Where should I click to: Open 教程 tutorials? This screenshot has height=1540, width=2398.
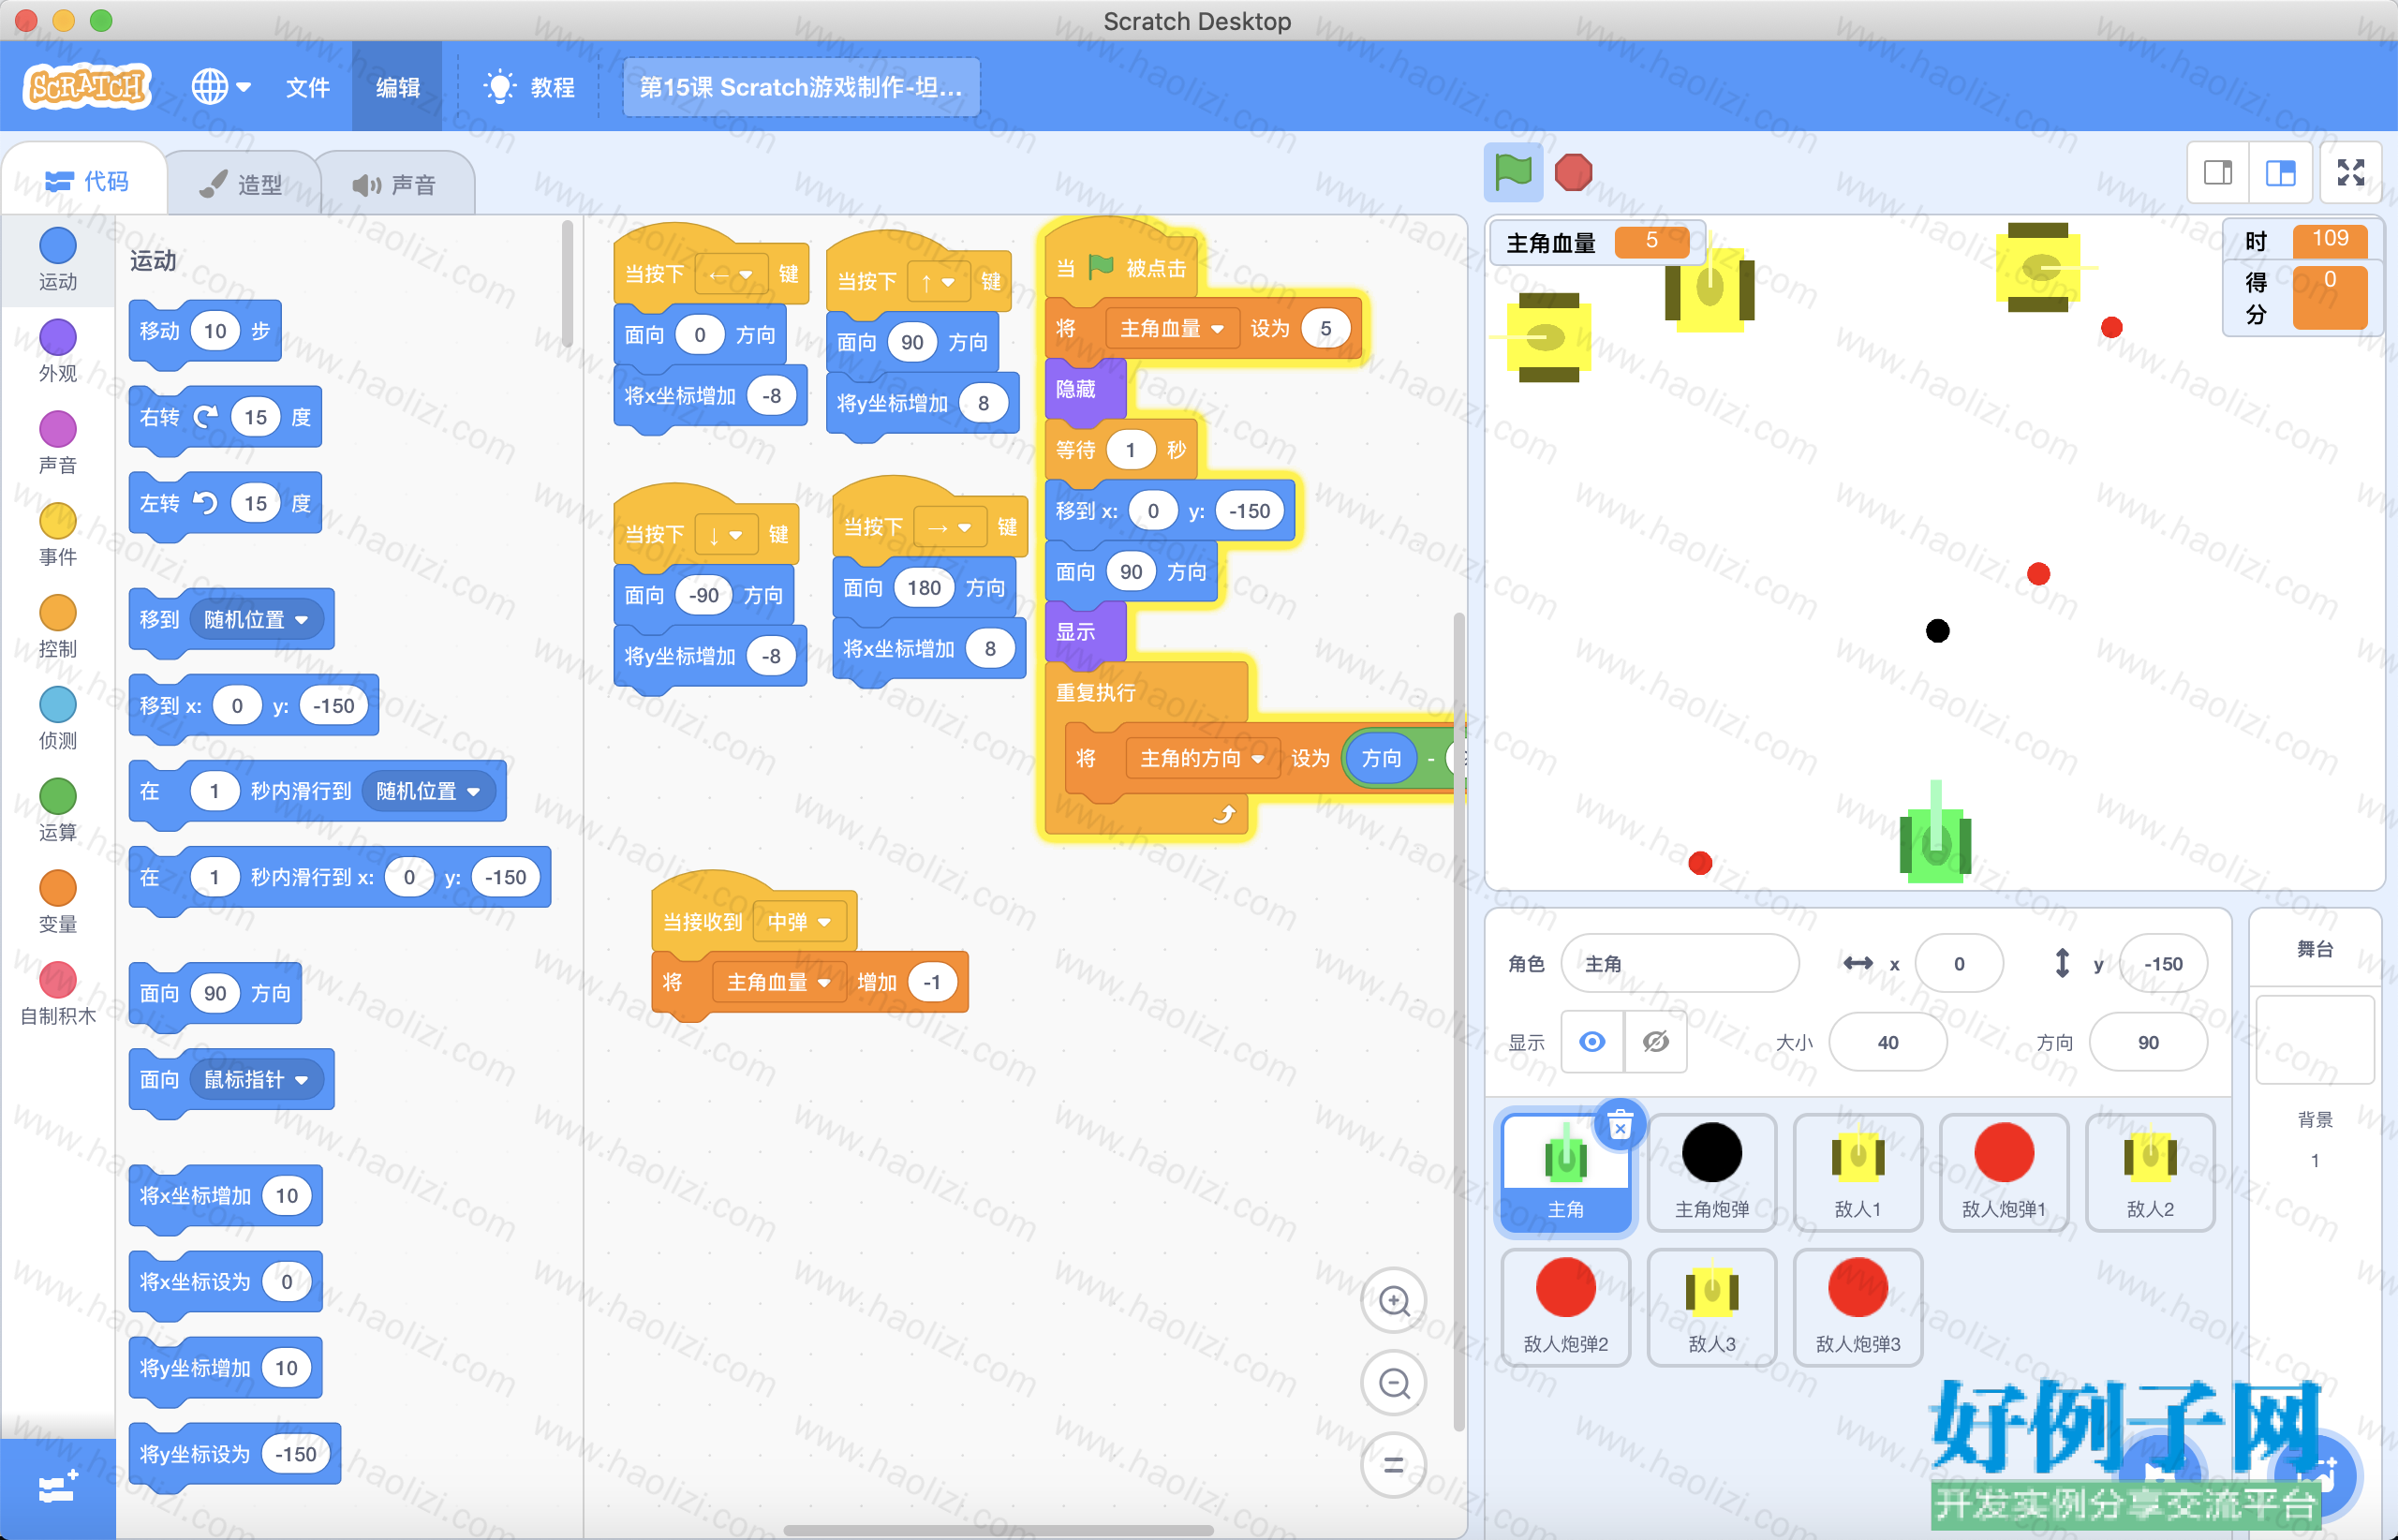pyautogui.click(x=530, y=87)
